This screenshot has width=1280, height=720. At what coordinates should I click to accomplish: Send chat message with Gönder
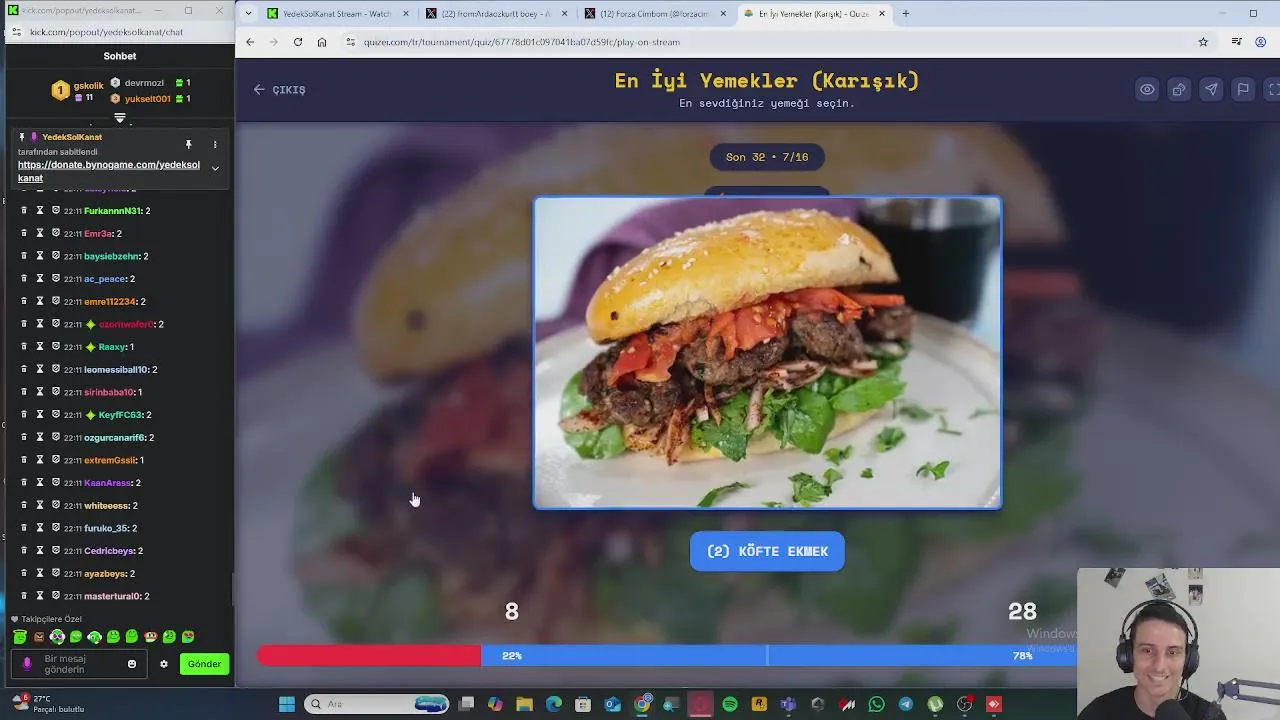click(x=204, y=664)
